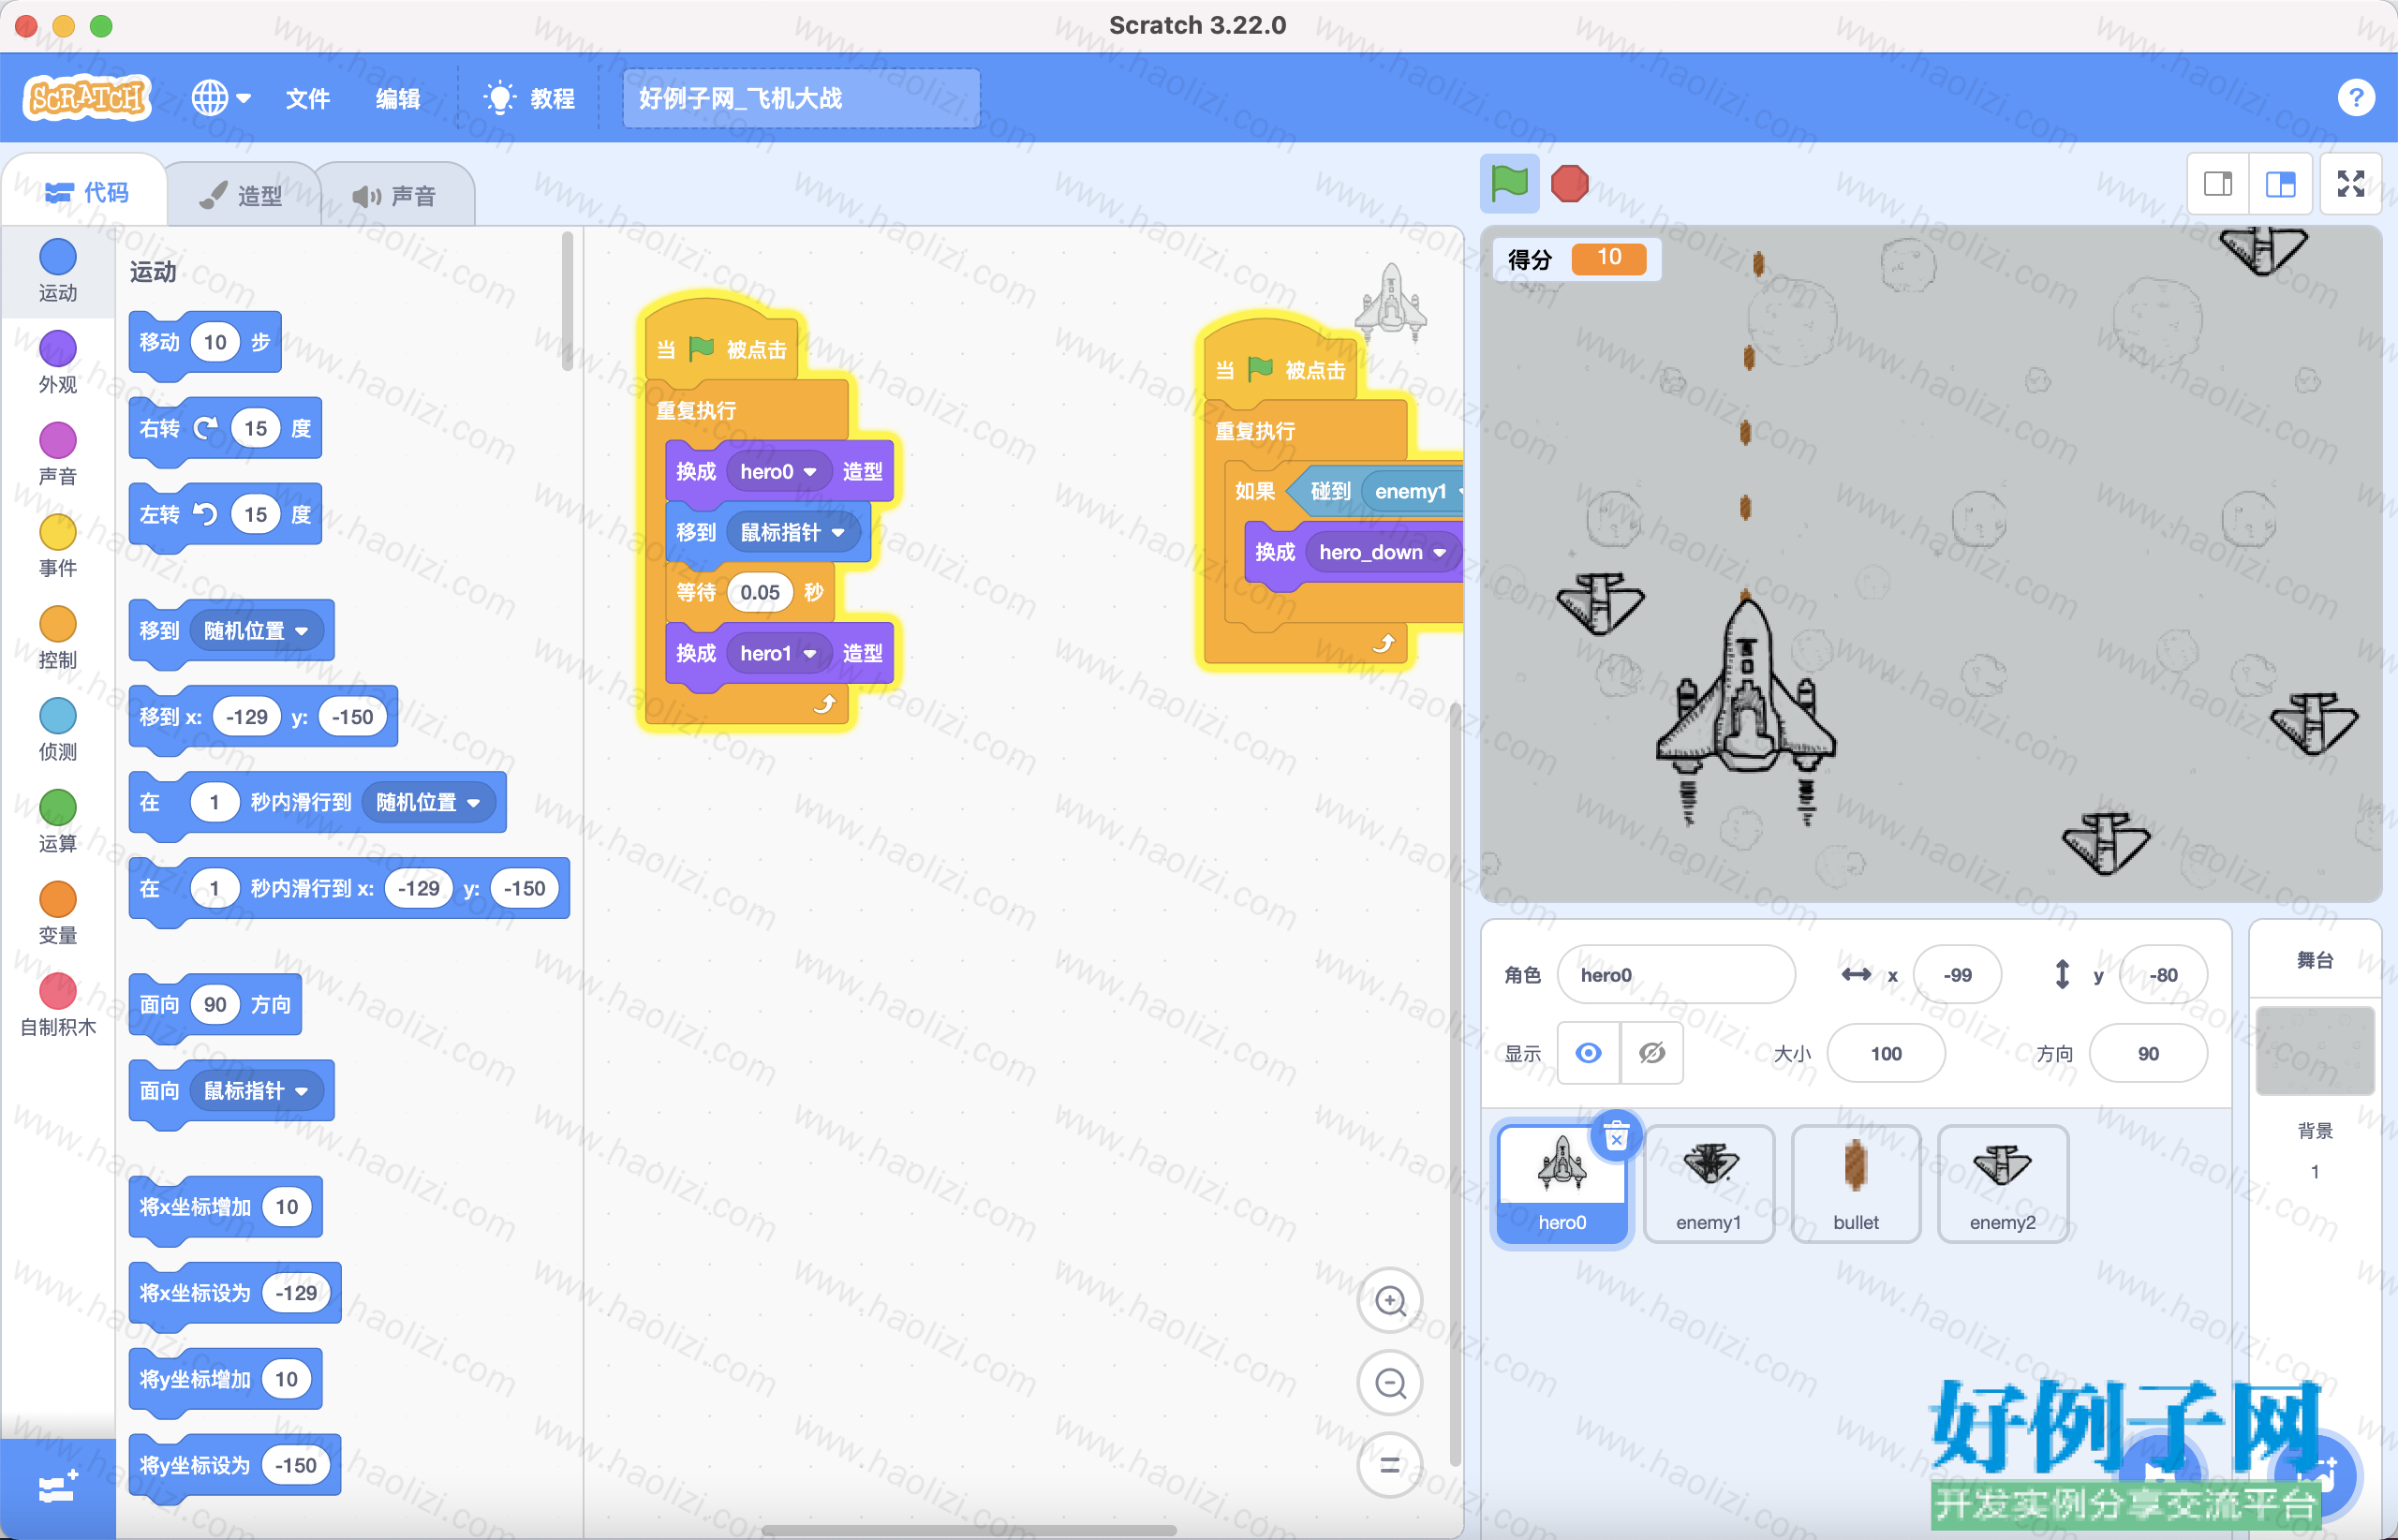2398x1540 pixels.
Task: Open the 教程 tutorials
Action: pos(529,98)
